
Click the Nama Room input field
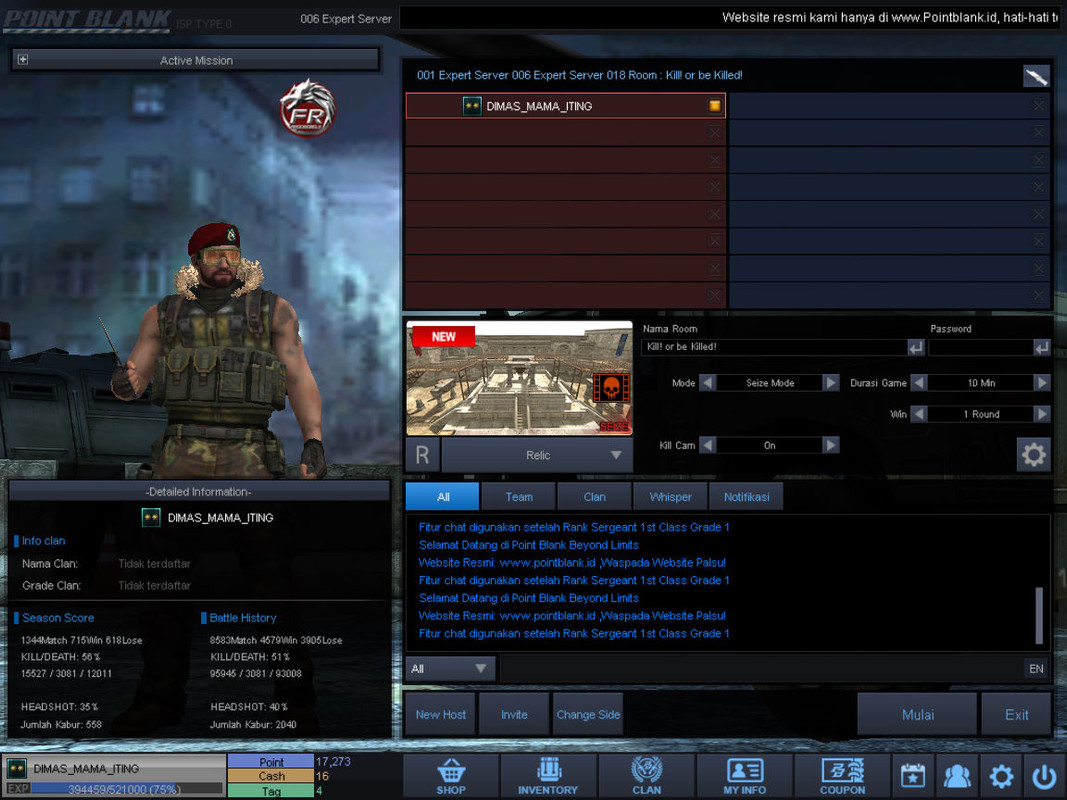click(x=774, y=347)
